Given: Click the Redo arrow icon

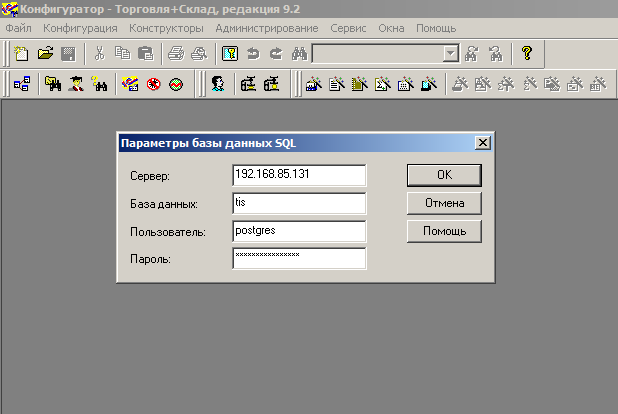Looking at the screenshot, I should pyautogui.click(x=276, y=53).
